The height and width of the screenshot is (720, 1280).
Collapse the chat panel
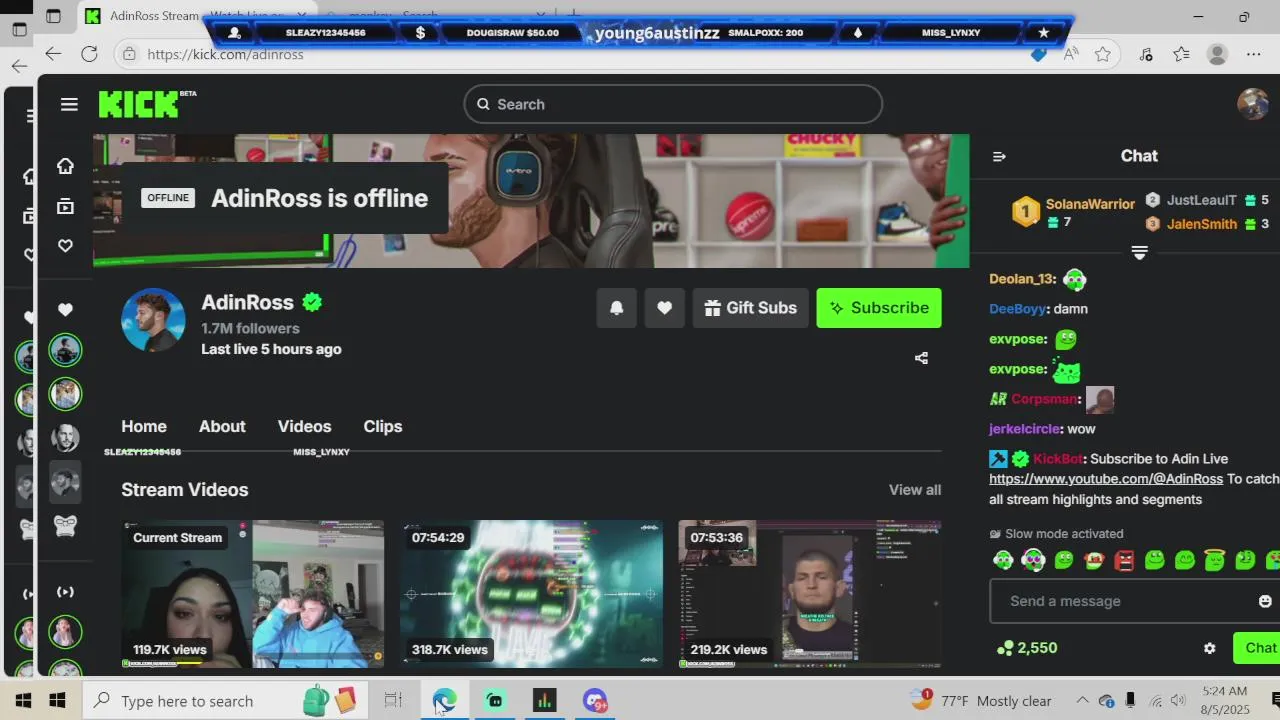(999, 156)
